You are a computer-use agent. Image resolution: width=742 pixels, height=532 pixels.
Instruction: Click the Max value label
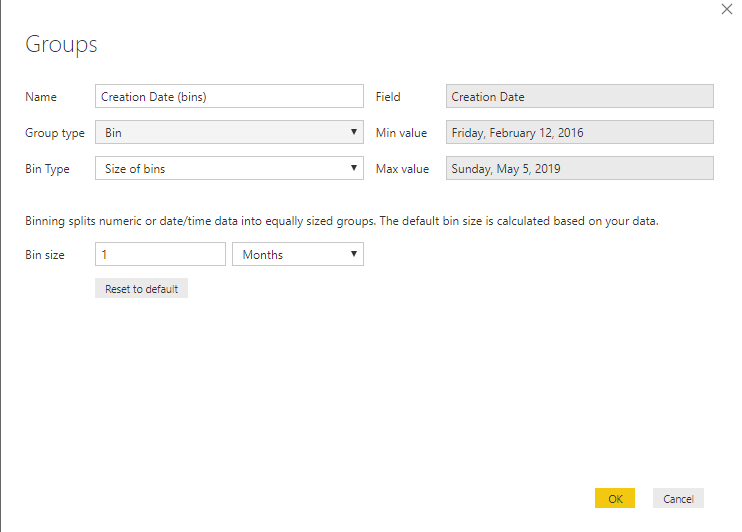(x=402, y=168)
